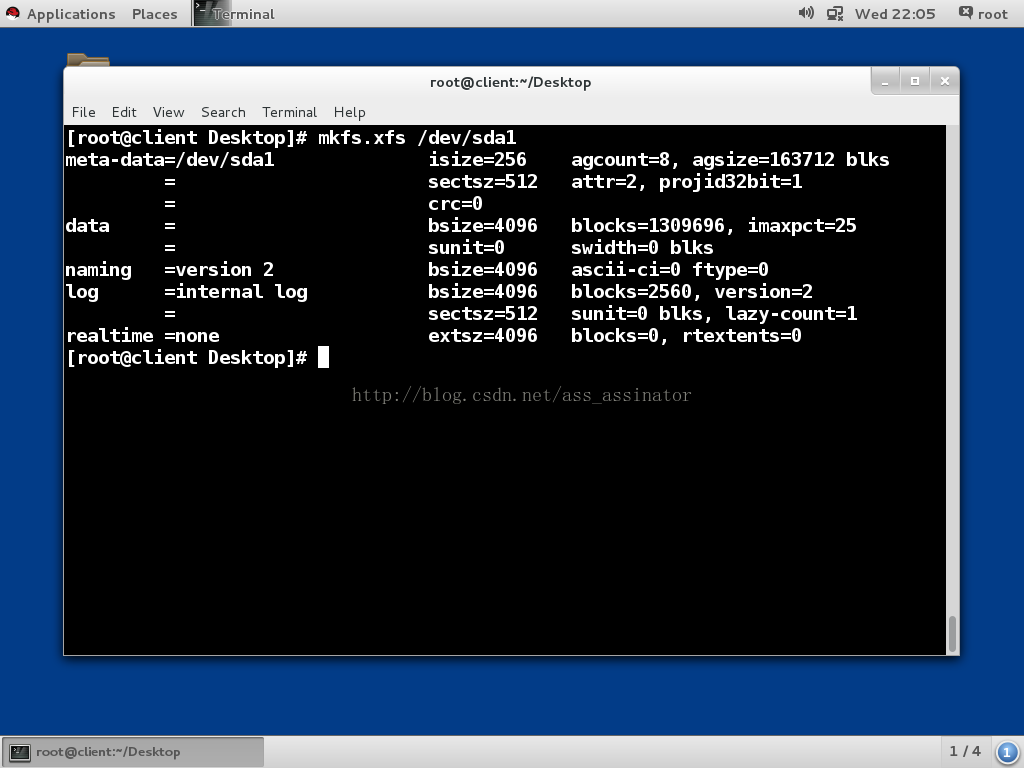Click the terminal vertical scrollbar thumb
This screenshot has height=768, width=1024.
coord(953,633)
